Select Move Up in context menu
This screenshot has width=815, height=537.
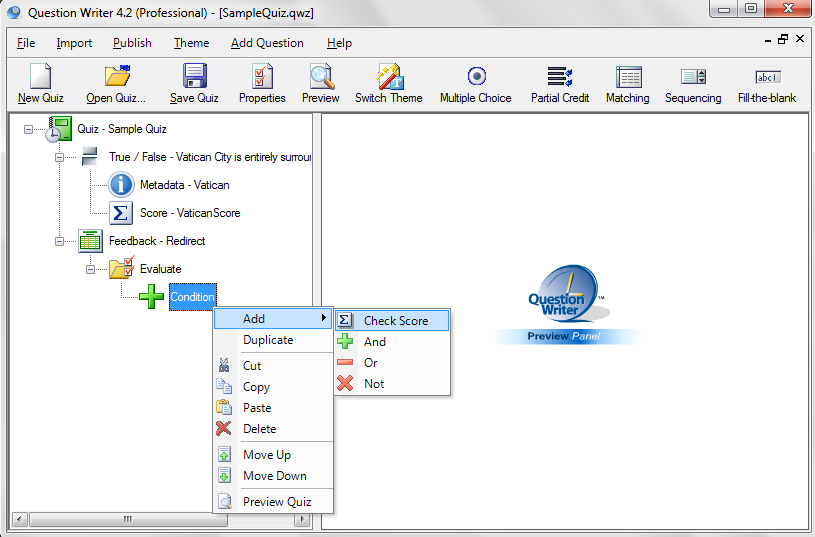pyautogui.click(x=273, y=455)
